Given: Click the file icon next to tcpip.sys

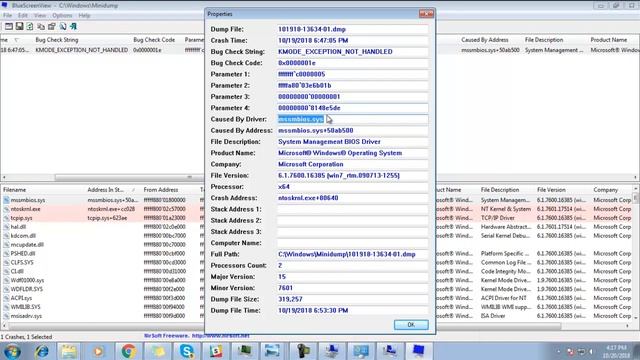Looking at the screenshot, I should [x=6, y=218].
